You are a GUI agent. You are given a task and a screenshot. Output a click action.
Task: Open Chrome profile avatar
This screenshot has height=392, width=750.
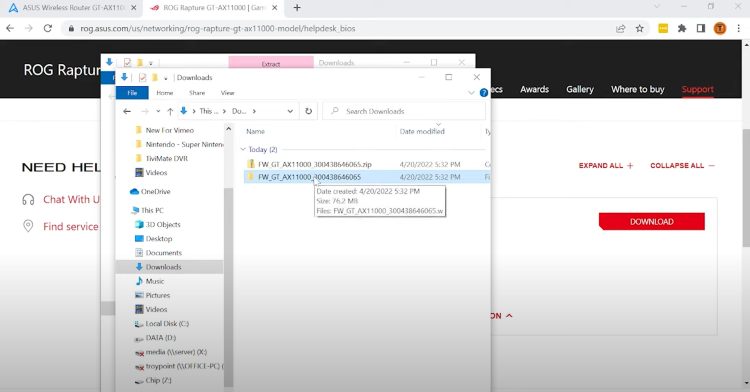pos(719,29)
